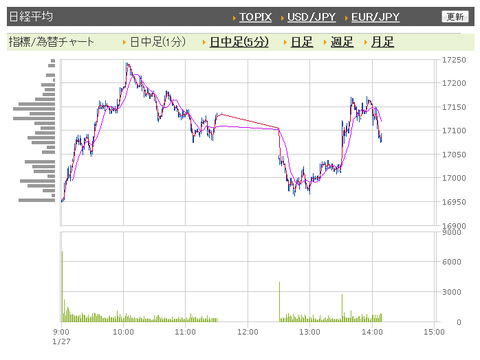
Task: Click the 17150 price axis label
Action: tap(454, 107)
